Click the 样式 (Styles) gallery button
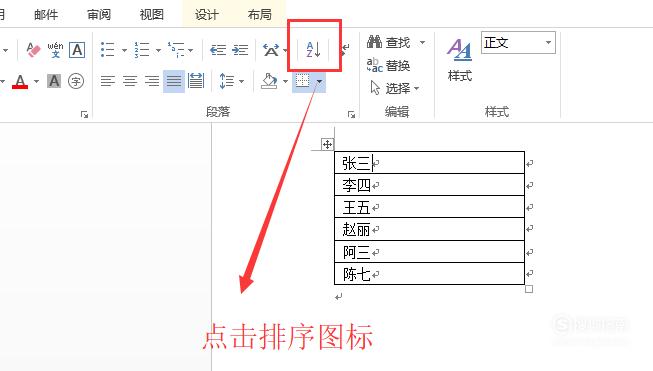This screenshot has height=371, width=653. 460,60
